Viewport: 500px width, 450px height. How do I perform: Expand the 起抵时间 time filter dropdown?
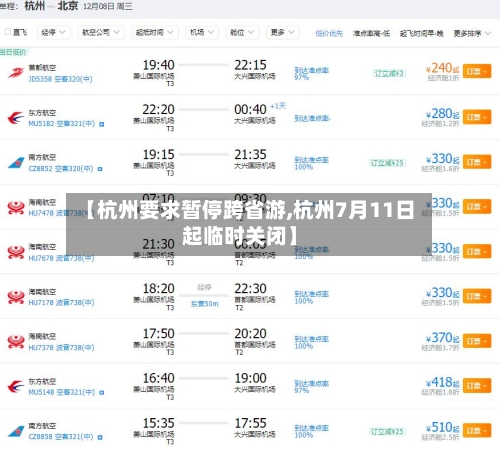(155, 32)
